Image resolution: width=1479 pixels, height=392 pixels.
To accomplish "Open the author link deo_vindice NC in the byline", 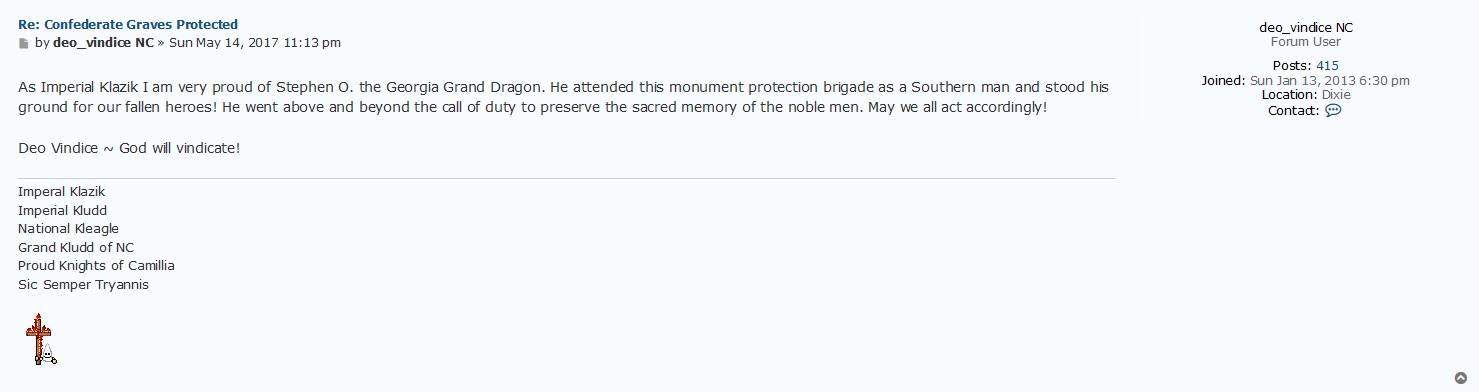I will [x=103, y=43].
